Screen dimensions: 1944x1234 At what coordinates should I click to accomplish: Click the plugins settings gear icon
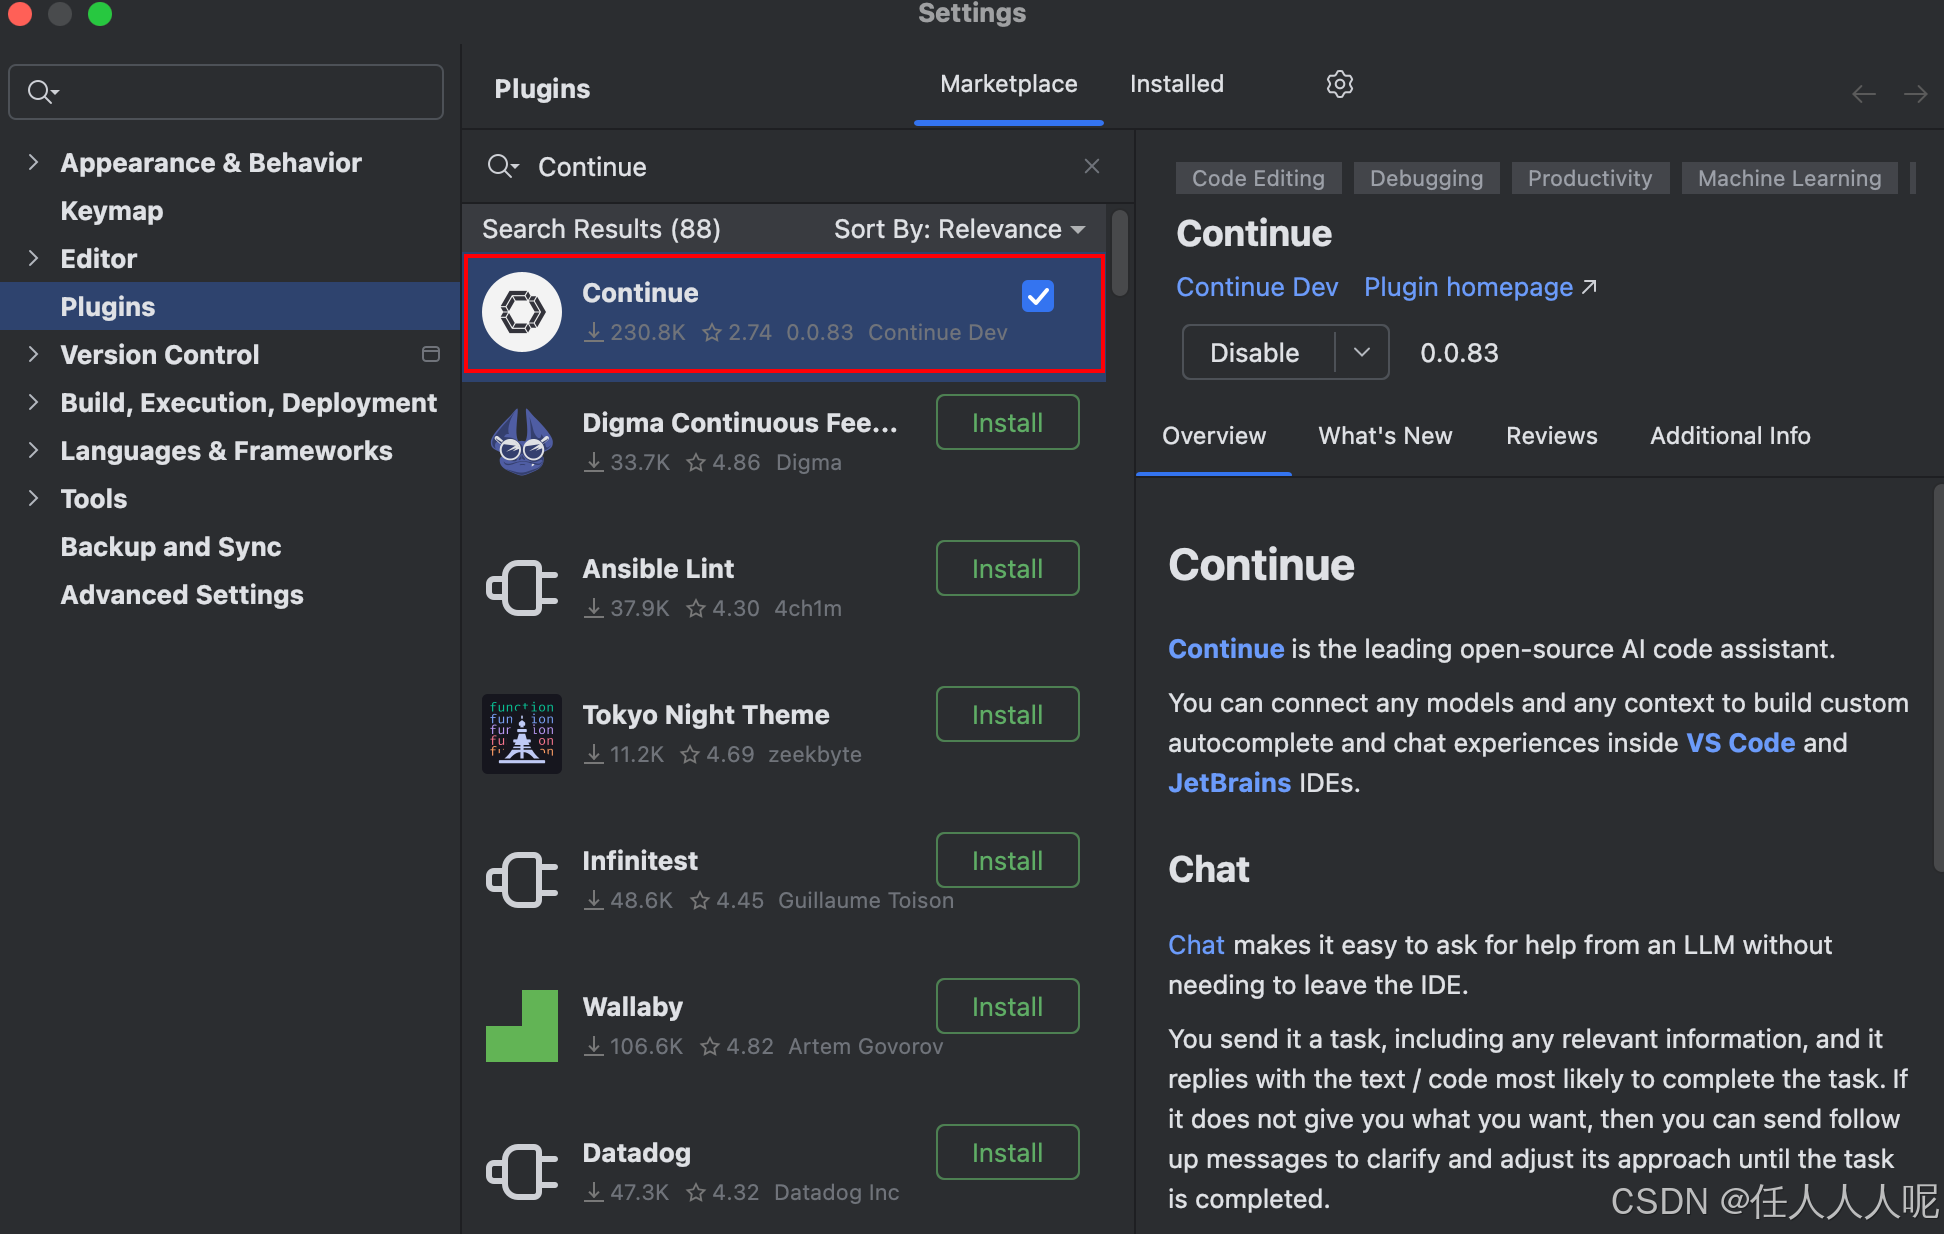(1339, 84)
